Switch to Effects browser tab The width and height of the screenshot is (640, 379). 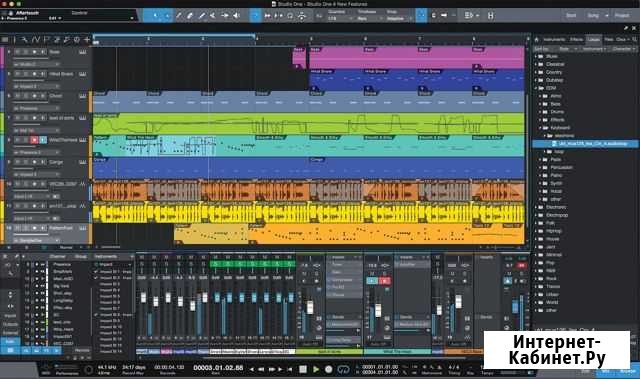click(576, 40)
